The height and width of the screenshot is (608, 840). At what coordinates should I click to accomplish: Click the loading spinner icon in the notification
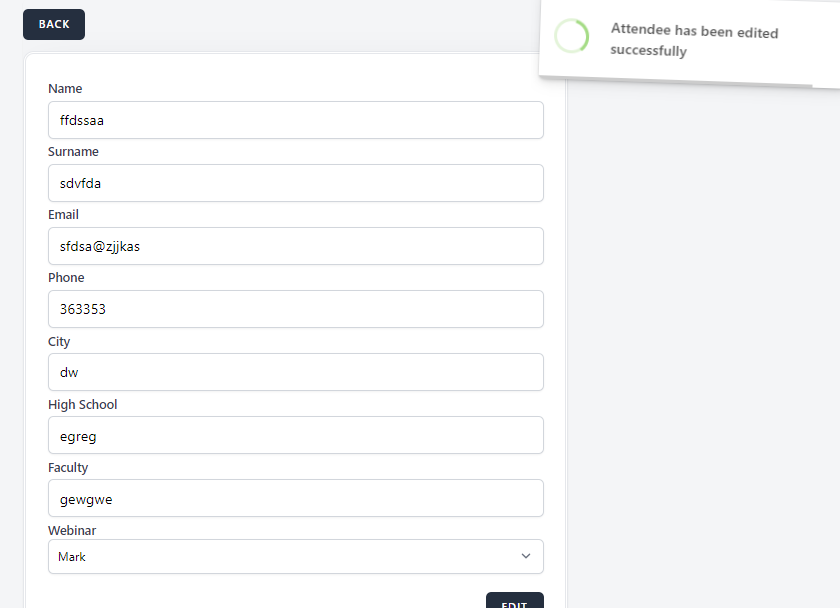coord(572,36)
